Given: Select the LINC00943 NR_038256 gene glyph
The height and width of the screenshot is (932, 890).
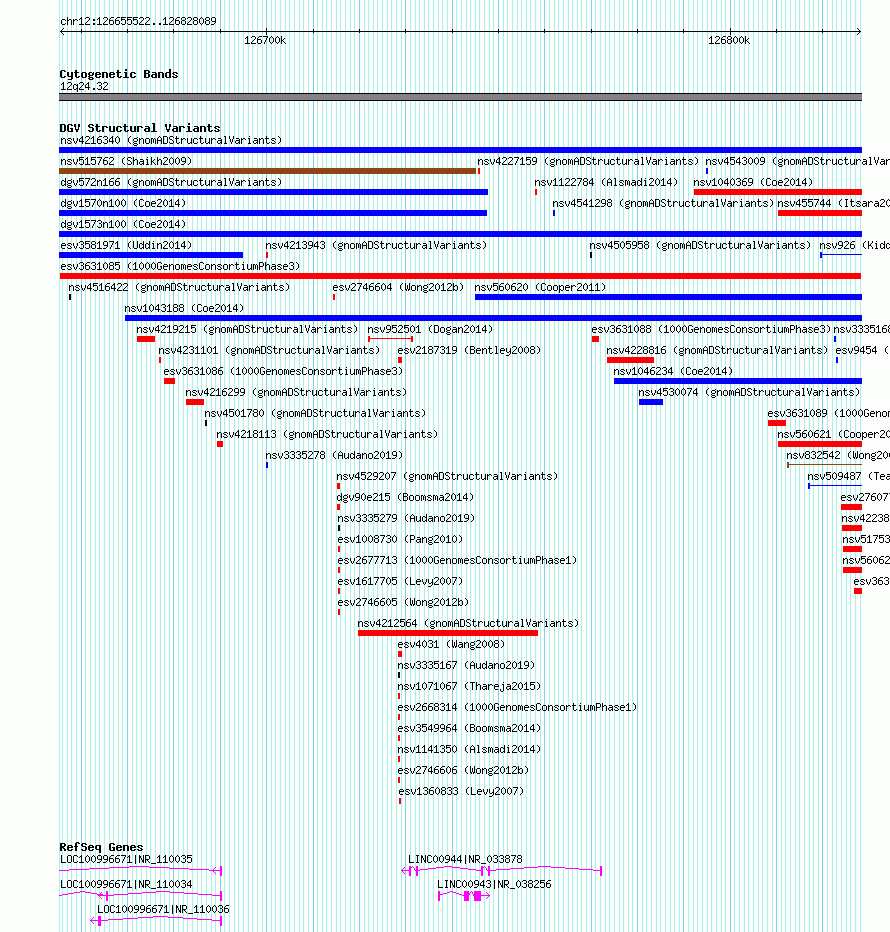Looking at the screenshot, I should [464, 896].
